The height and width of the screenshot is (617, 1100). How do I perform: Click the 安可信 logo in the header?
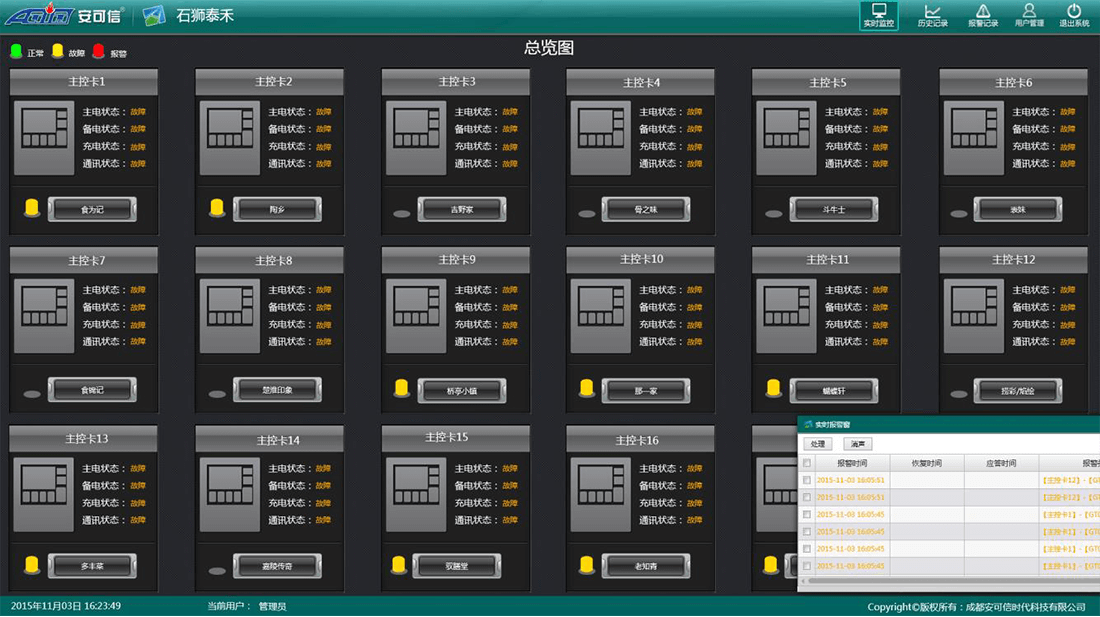tap(65, 15)
